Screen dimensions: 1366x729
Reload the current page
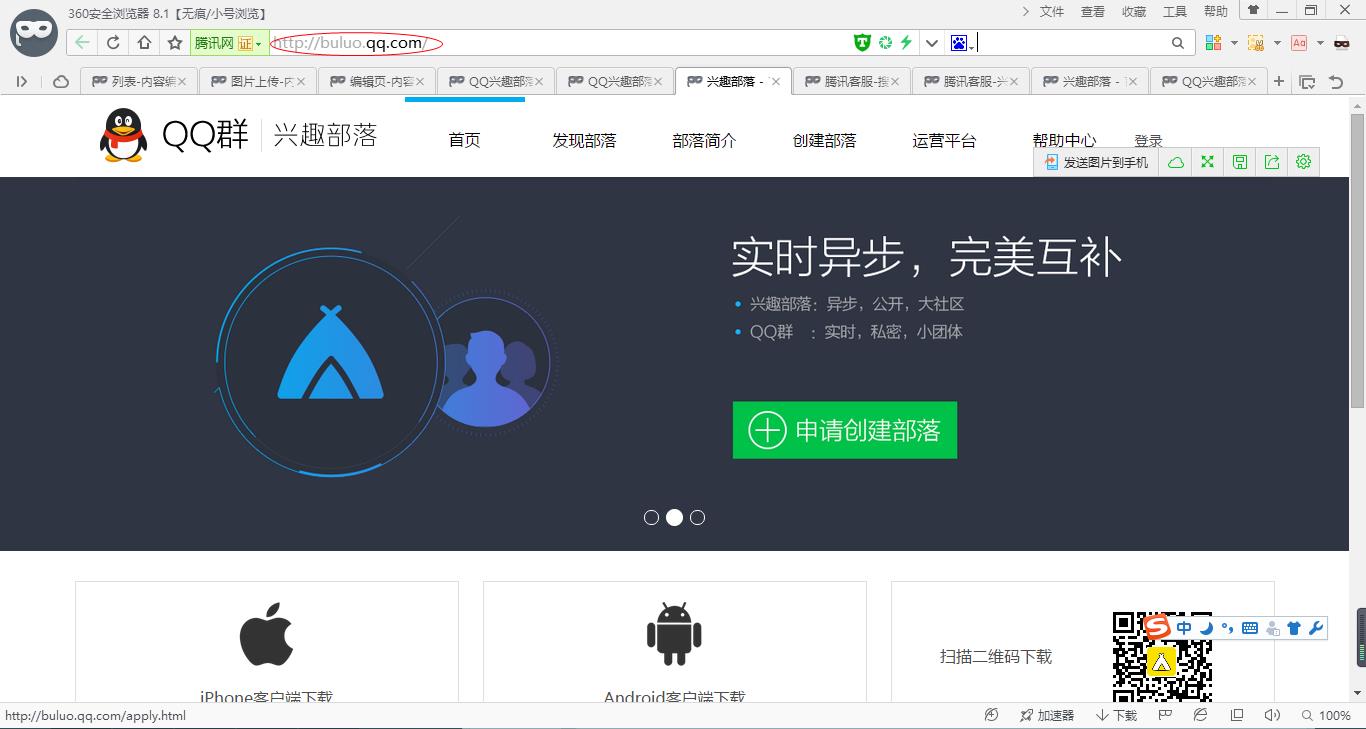113,43
